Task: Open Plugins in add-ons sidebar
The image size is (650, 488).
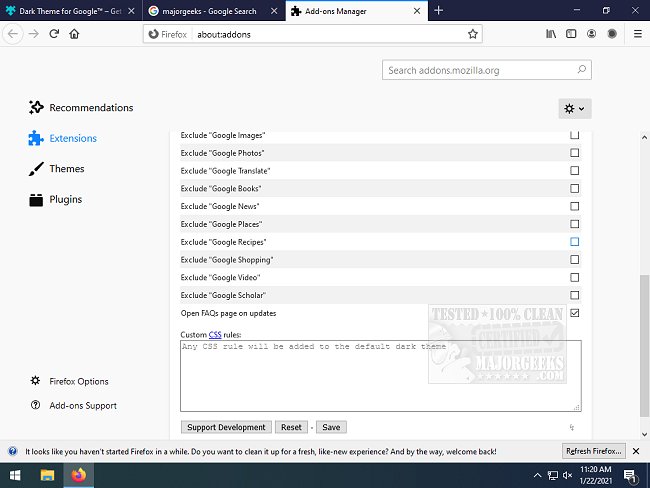Action: (x=55, y=199)
